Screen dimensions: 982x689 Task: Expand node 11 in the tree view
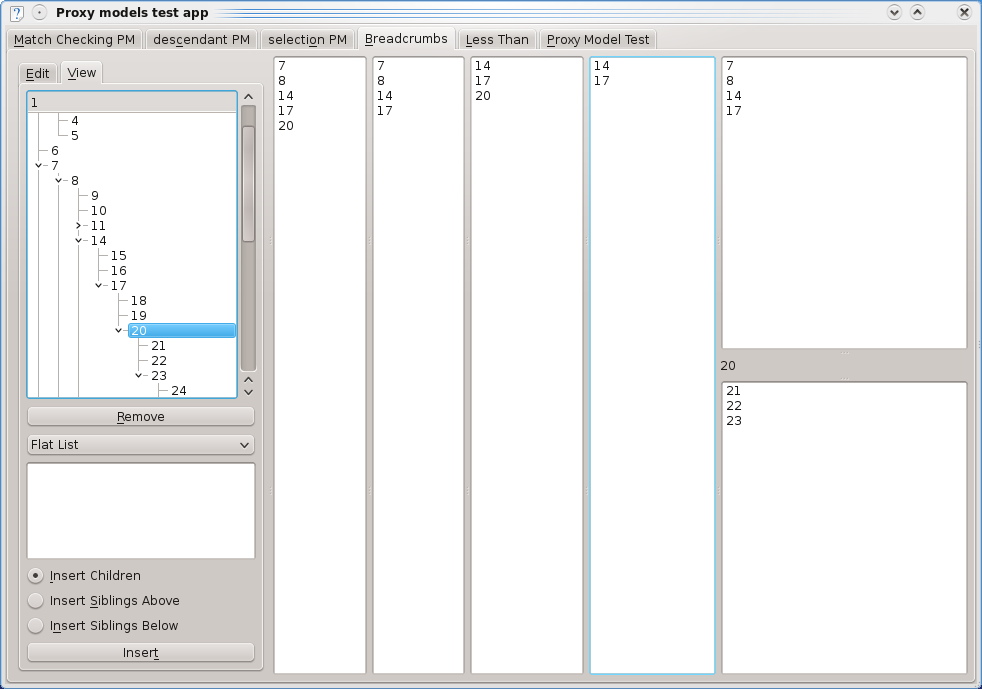[x=78, y=226]
